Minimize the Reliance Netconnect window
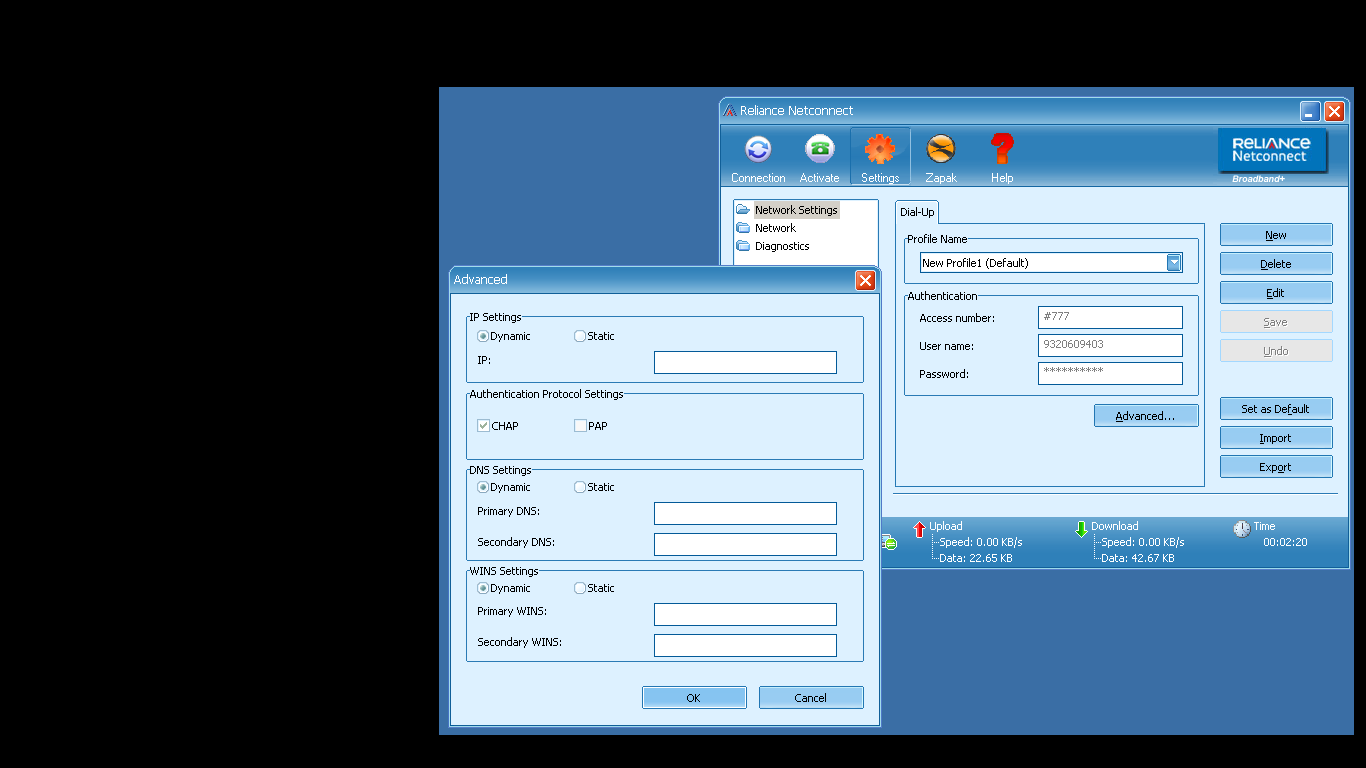Viewport: 1366px width, 768px height. tap(1310, 112)
